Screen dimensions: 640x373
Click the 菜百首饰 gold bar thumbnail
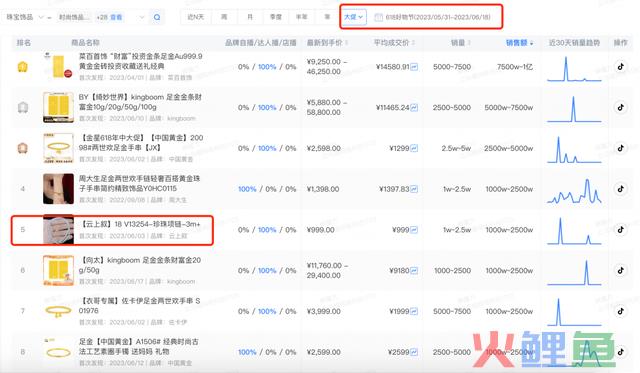[58, 66]
